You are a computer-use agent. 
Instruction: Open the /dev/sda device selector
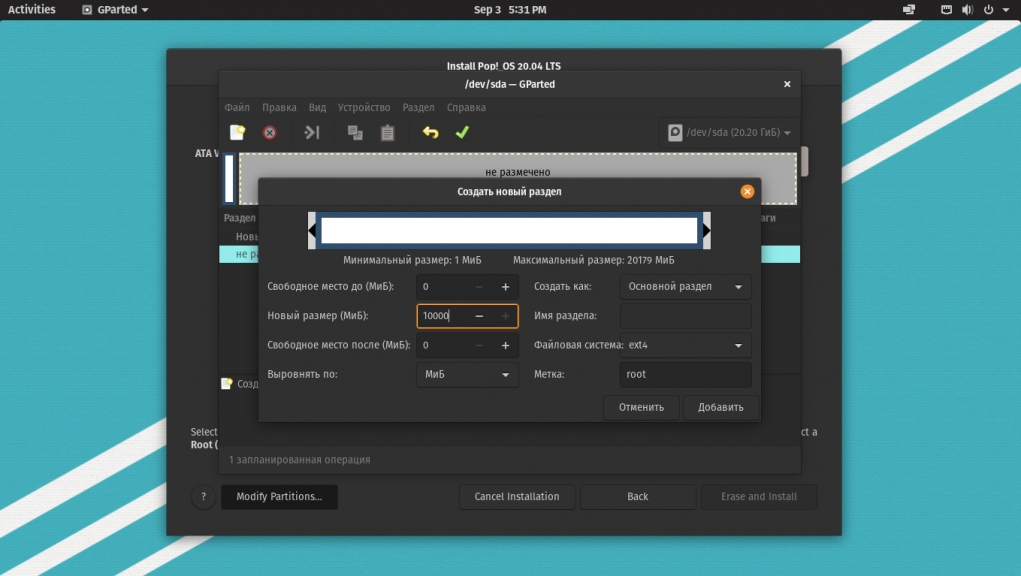729,132
